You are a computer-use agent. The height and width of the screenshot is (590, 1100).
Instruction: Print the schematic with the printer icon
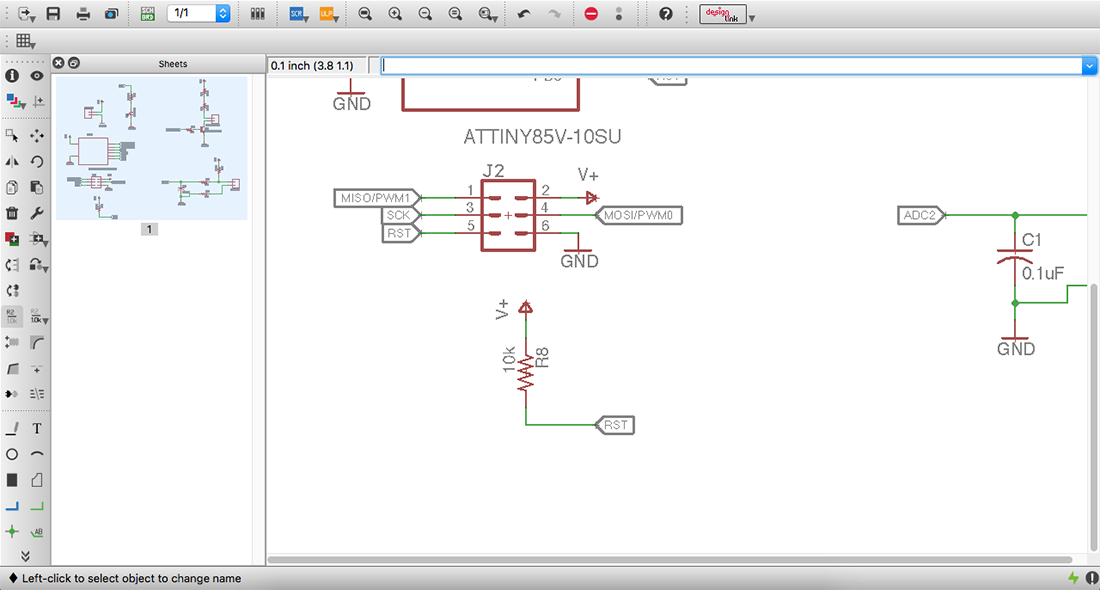click(x=83, y=13)
